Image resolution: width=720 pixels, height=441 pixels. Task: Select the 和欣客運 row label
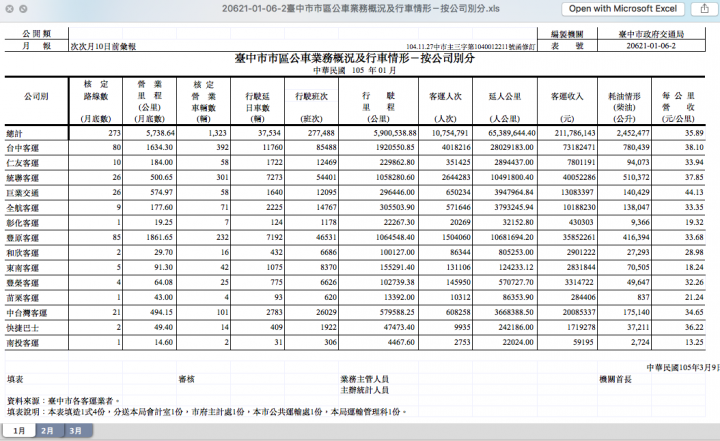(x=22, y=253)
